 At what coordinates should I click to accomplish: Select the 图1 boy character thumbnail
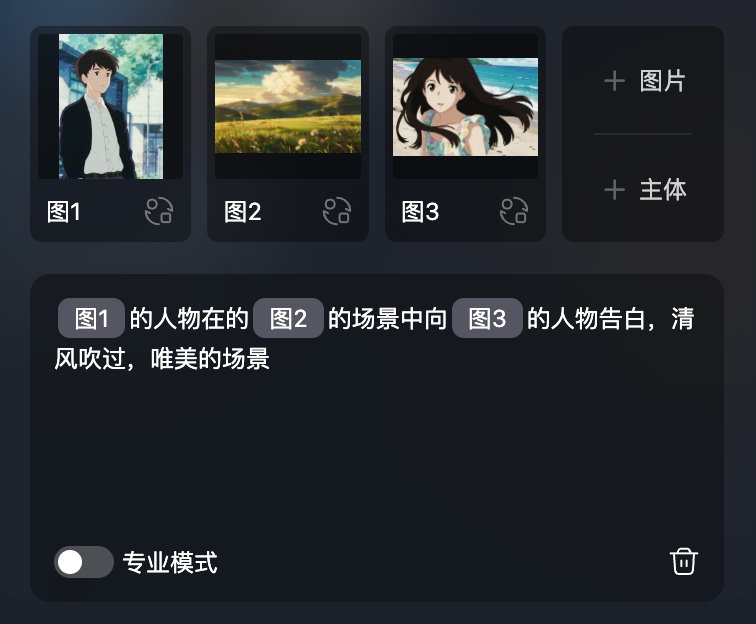click(x=110, y=106)
